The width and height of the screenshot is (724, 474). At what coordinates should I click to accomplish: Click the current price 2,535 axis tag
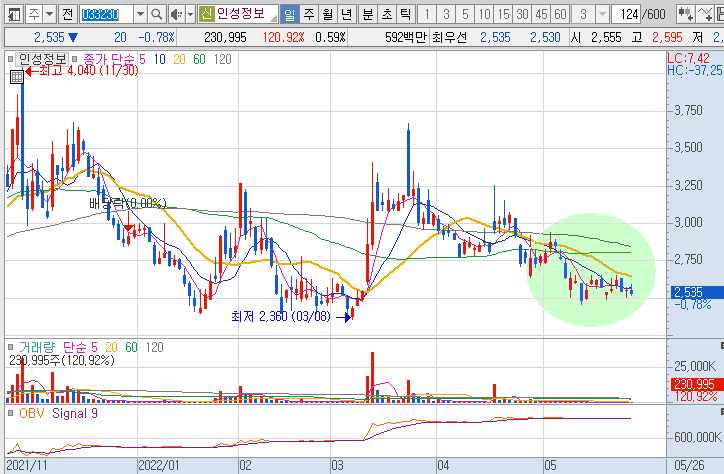[695, 292]
